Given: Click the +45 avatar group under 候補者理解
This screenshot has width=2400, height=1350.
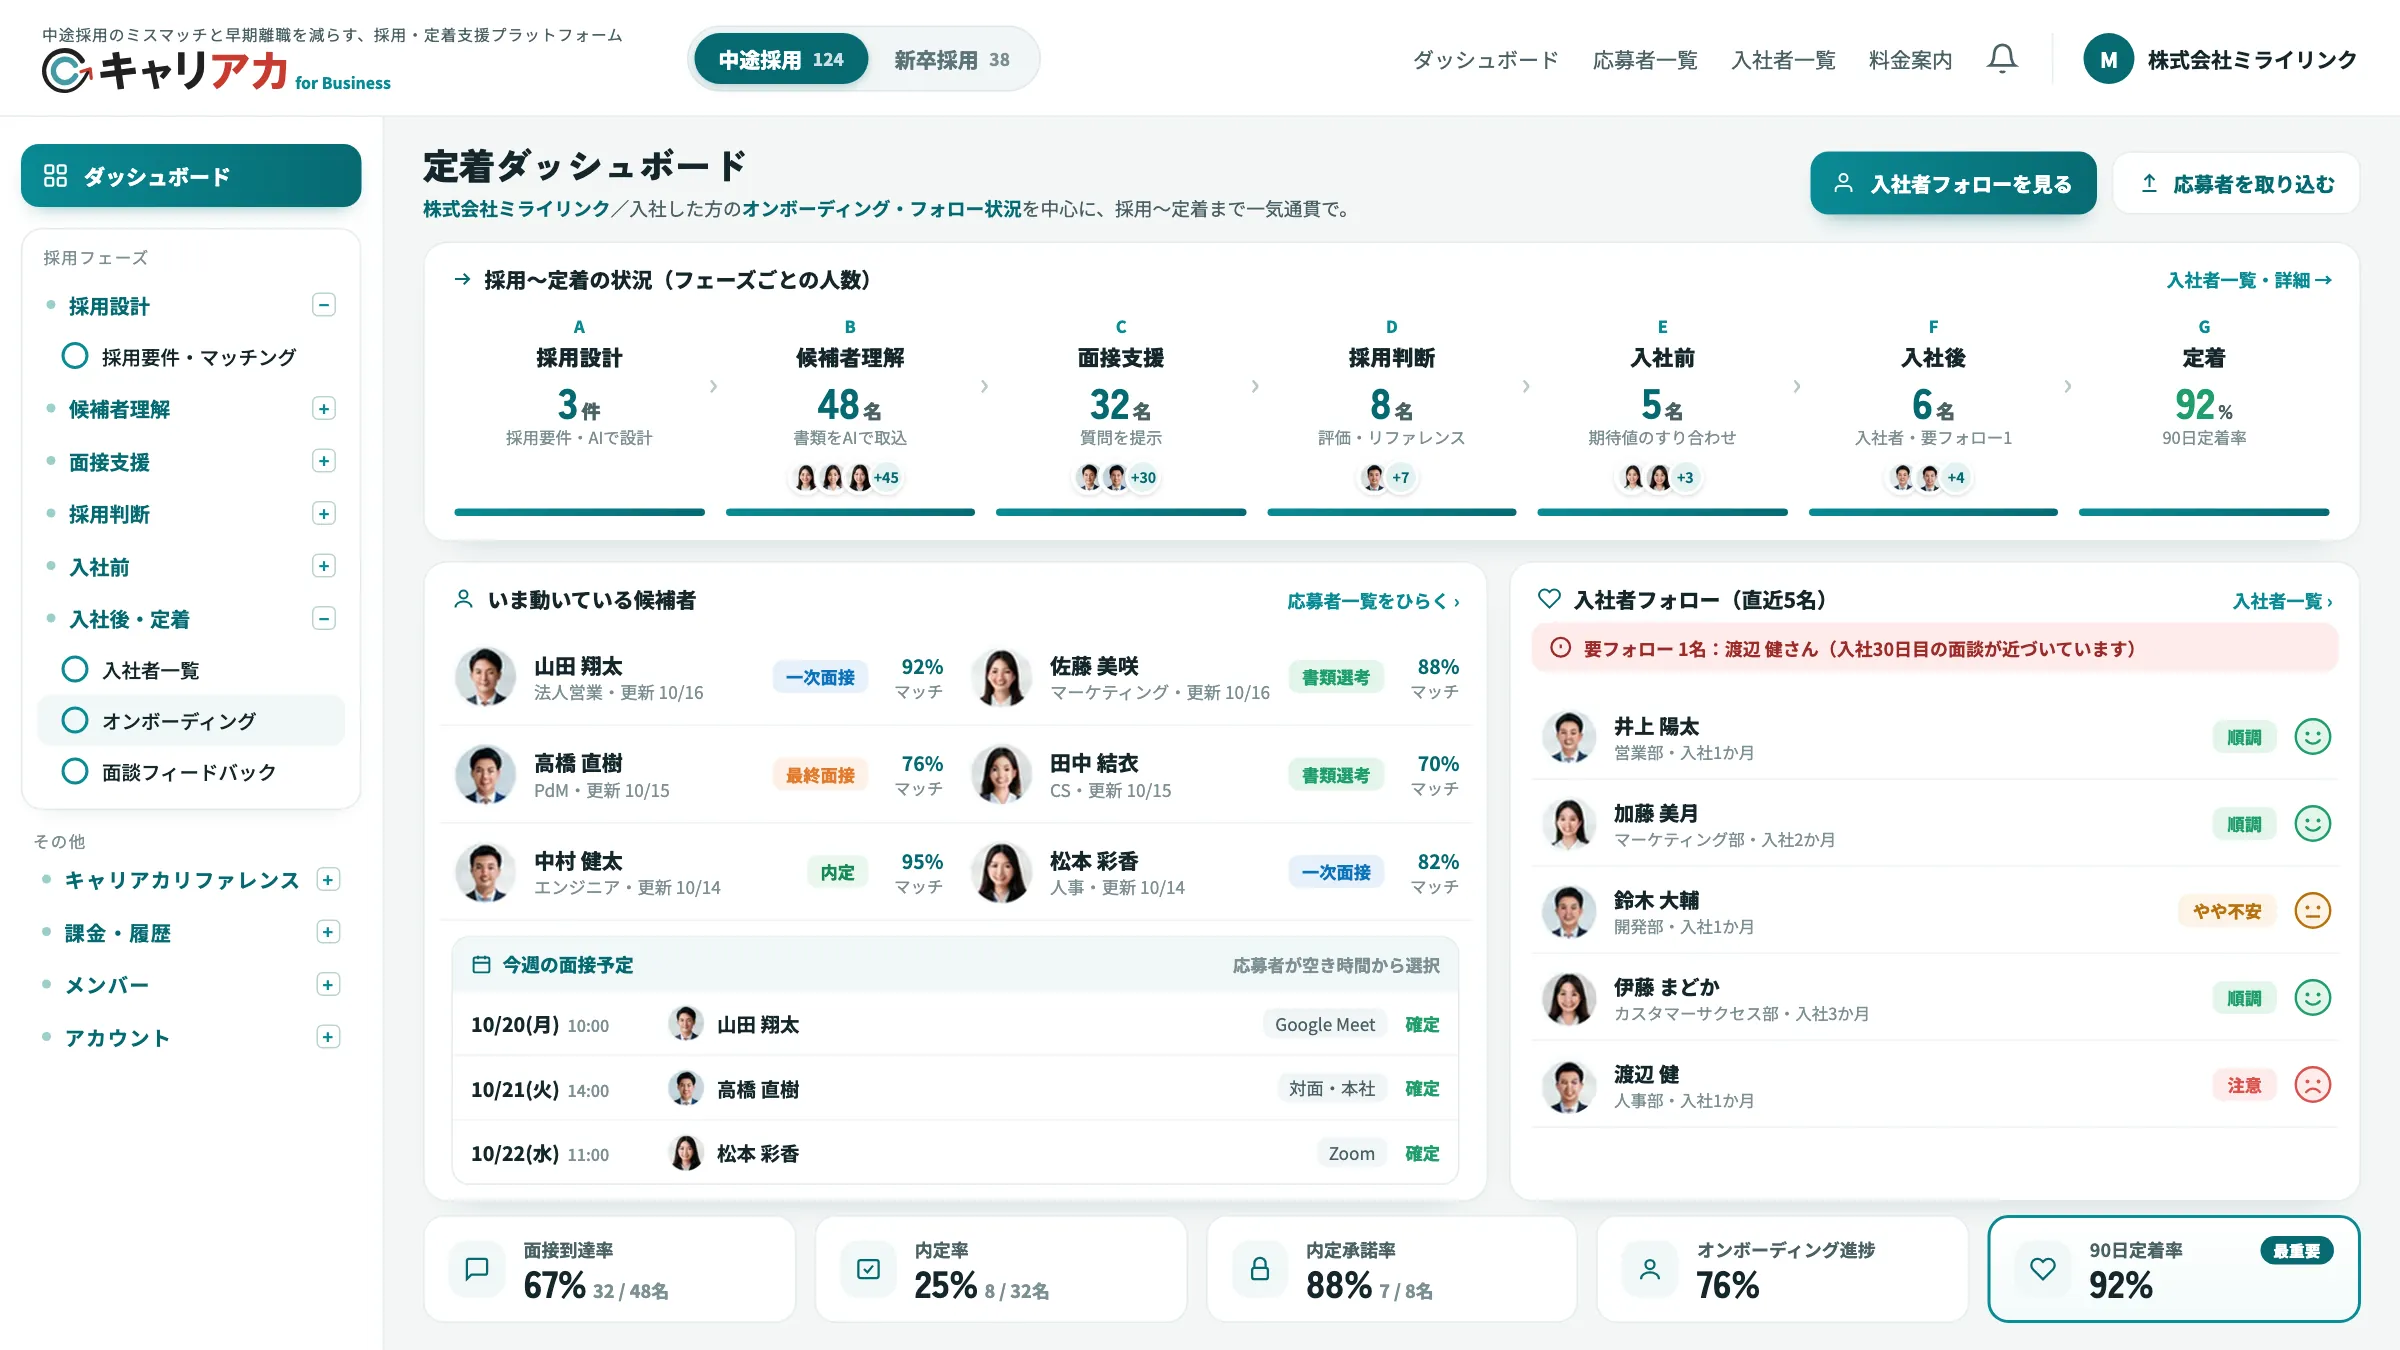Looking at the screenshot, I should [847, 478].
